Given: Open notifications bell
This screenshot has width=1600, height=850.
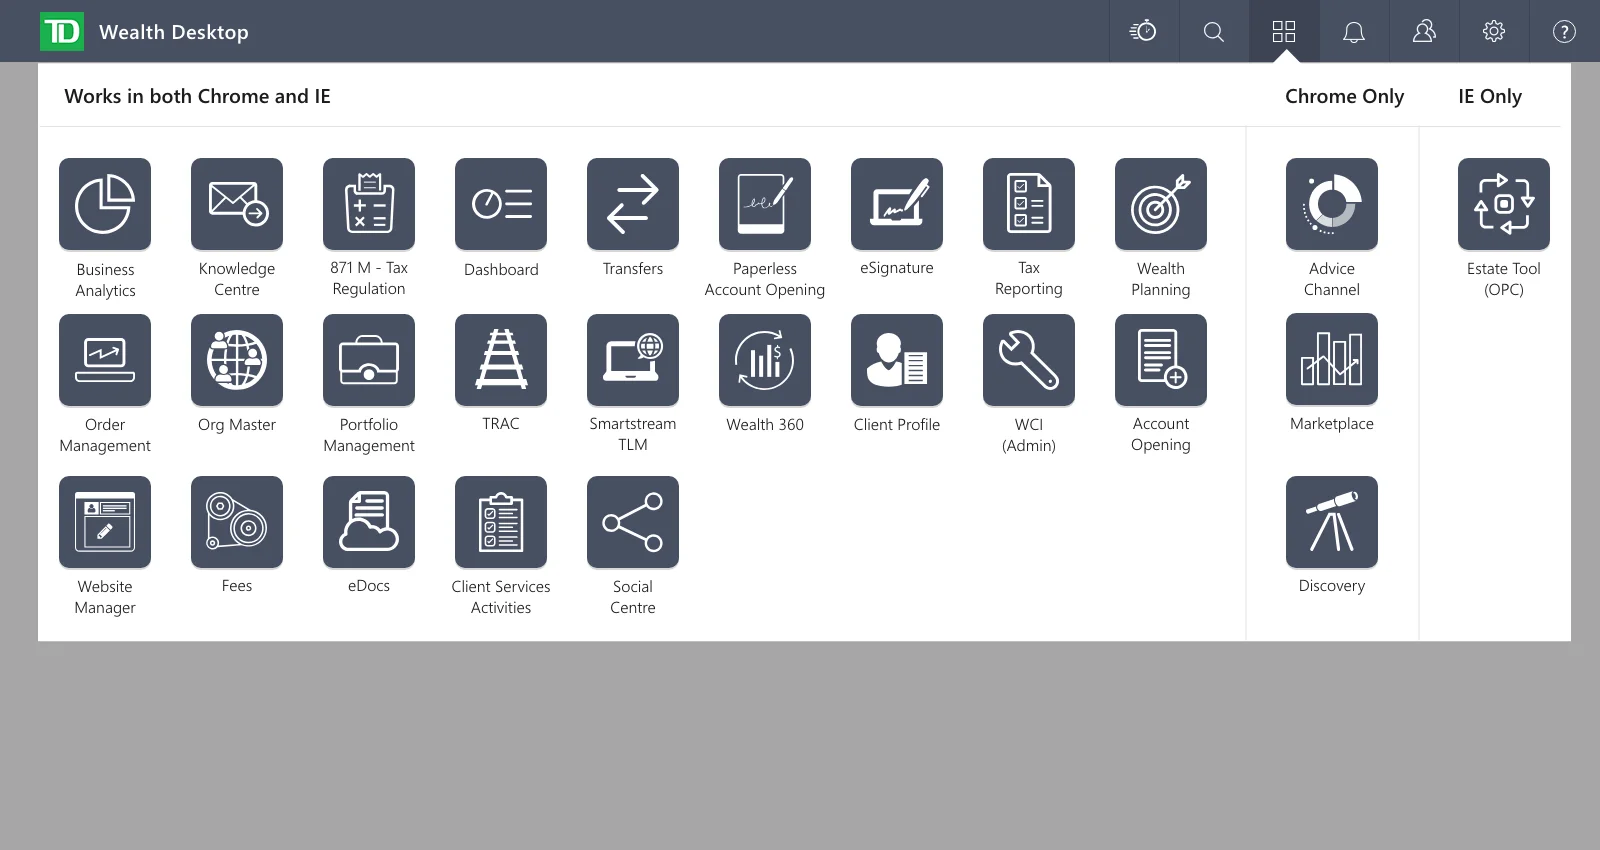Looking at the screenshot, I should [1354, 31].
